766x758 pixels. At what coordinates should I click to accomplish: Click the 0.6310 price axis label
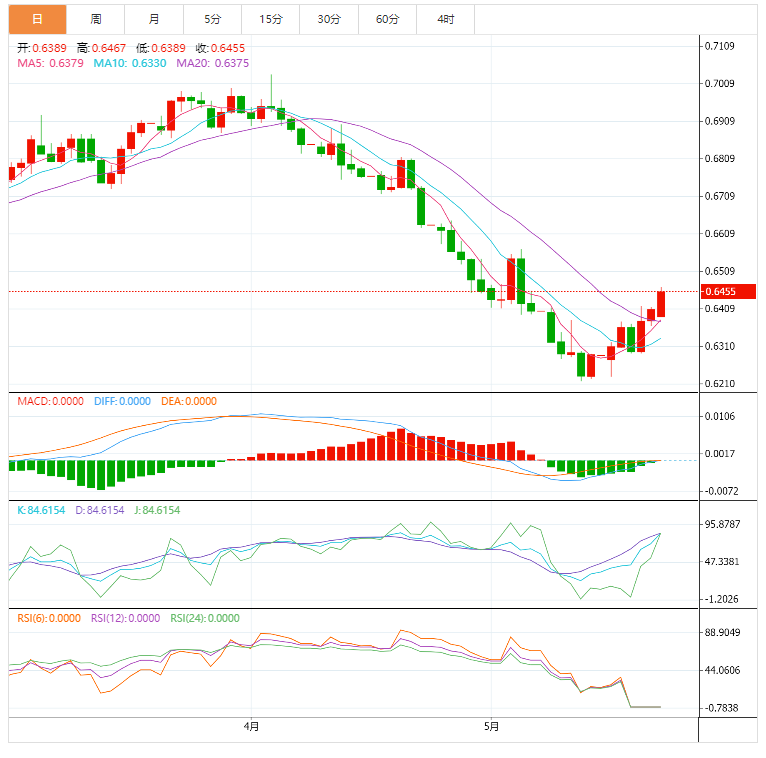719,346
